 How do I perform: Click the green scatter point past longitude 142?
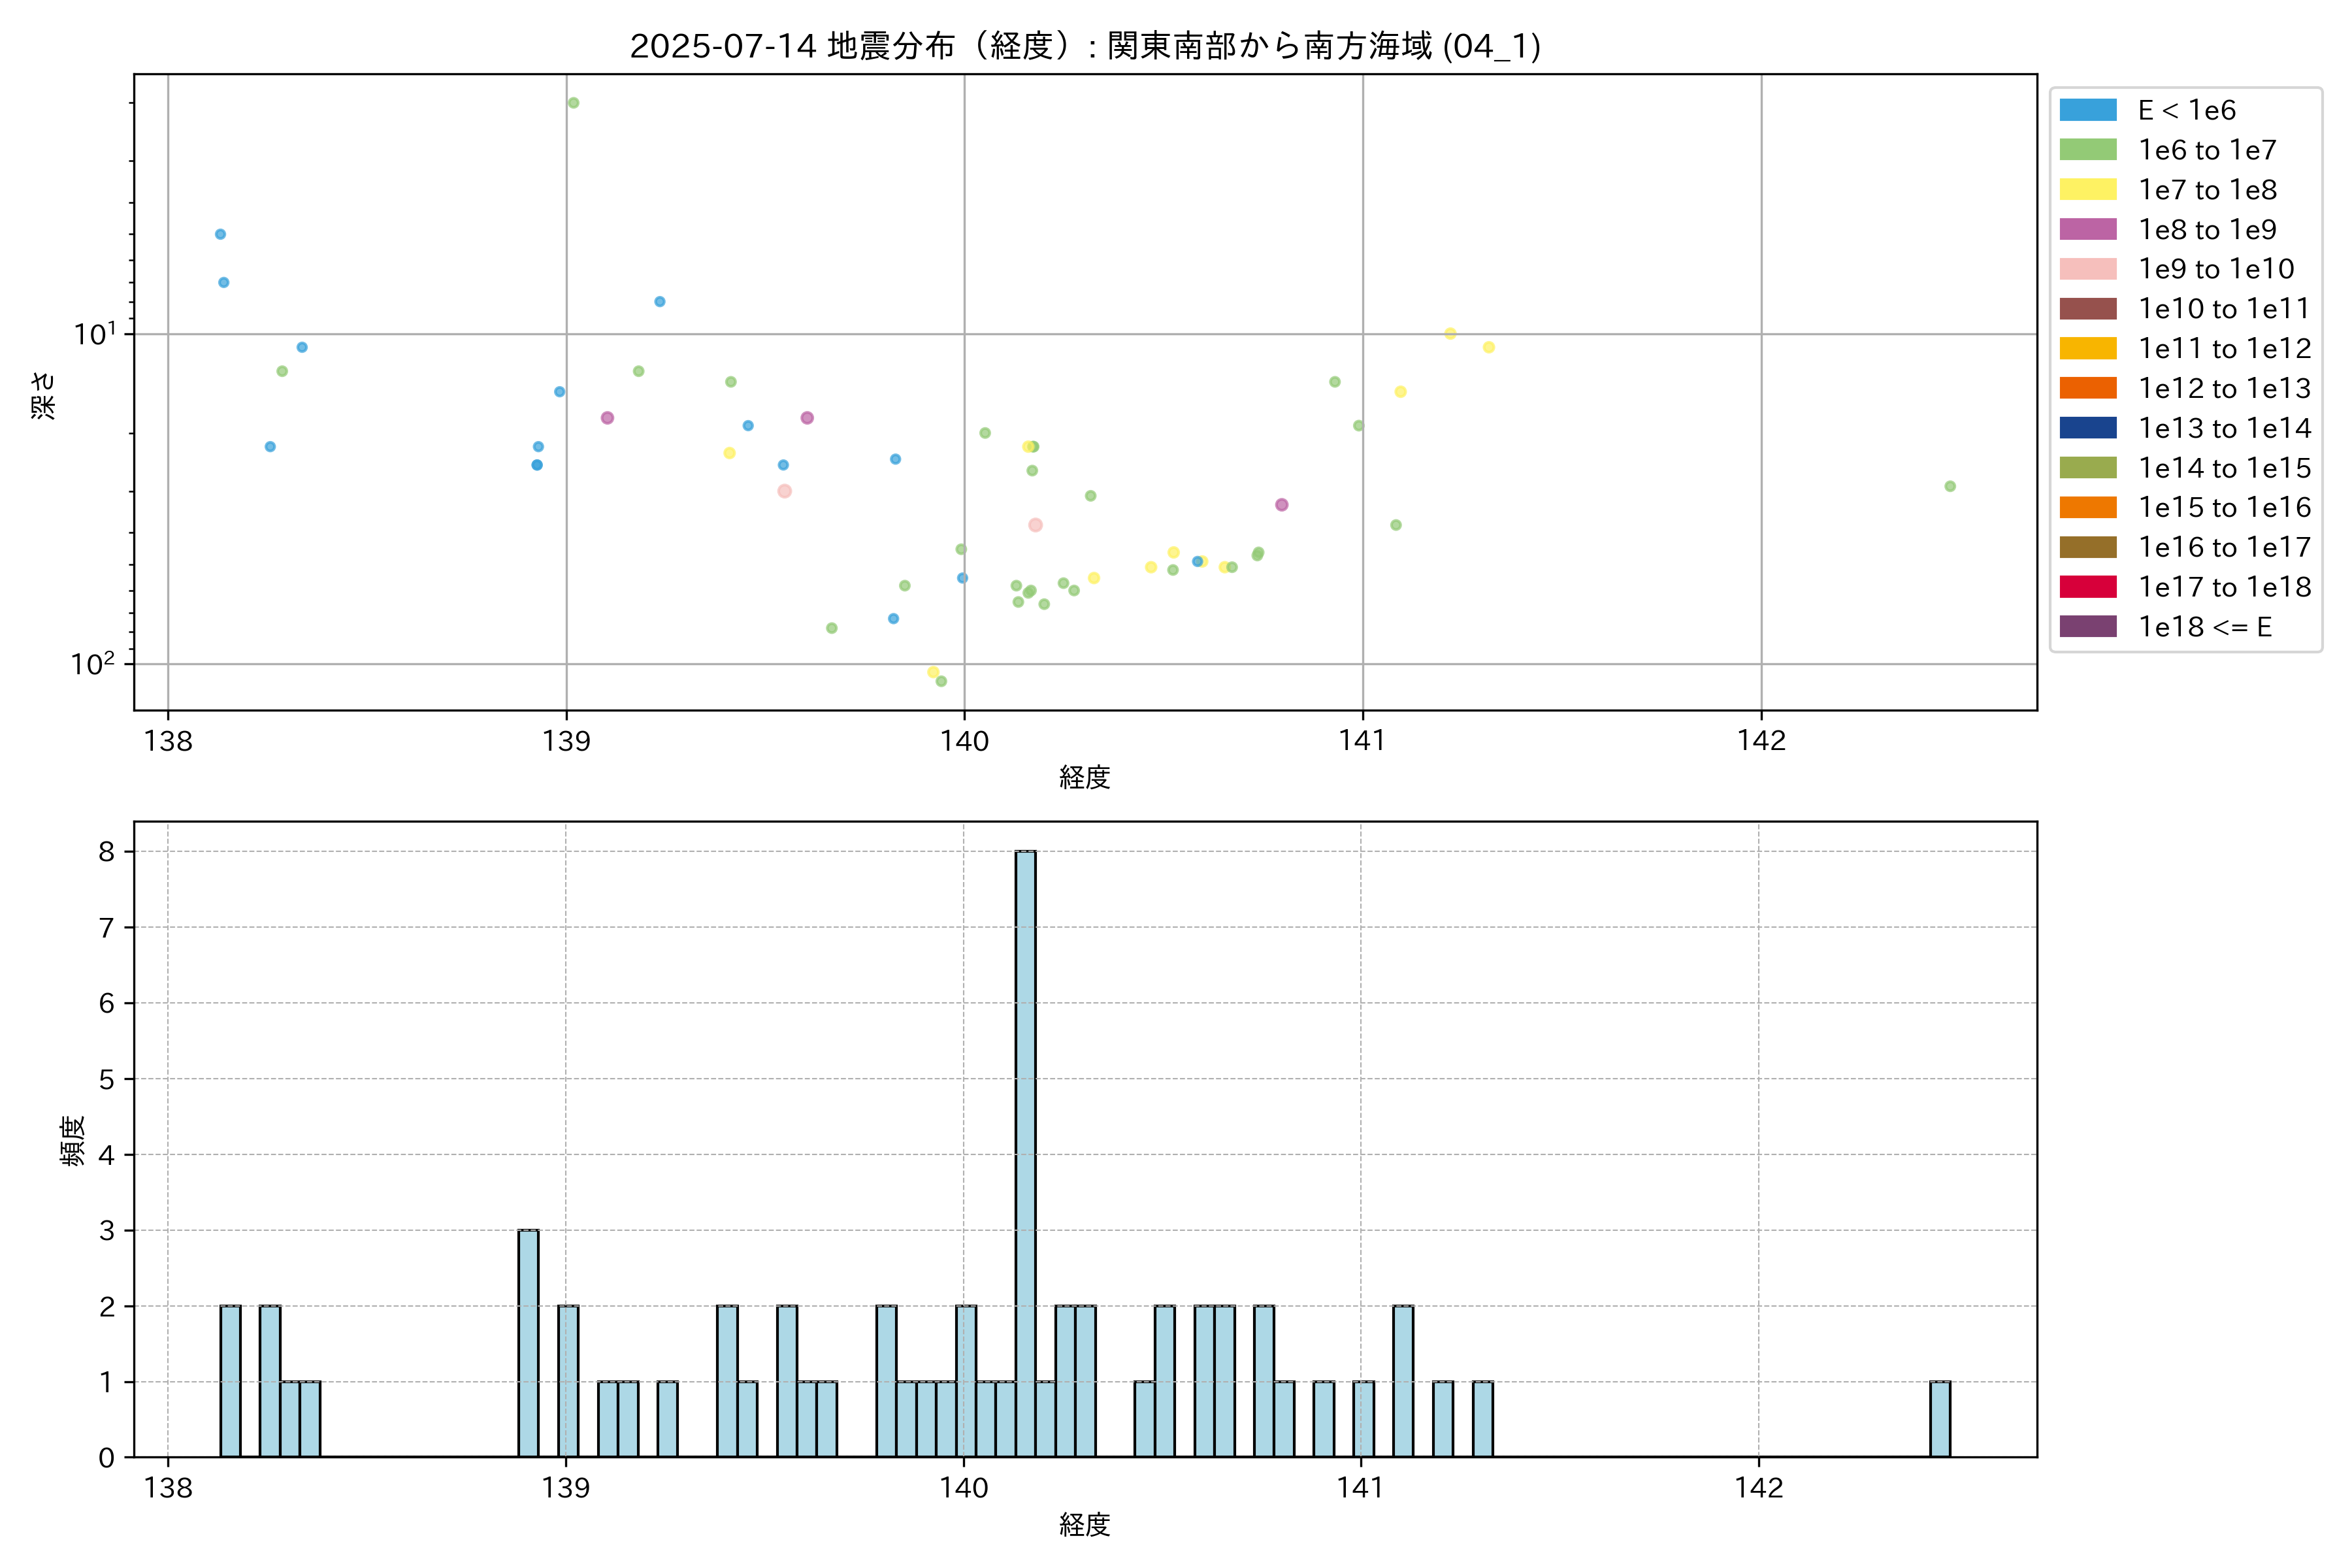(1949, 486)
